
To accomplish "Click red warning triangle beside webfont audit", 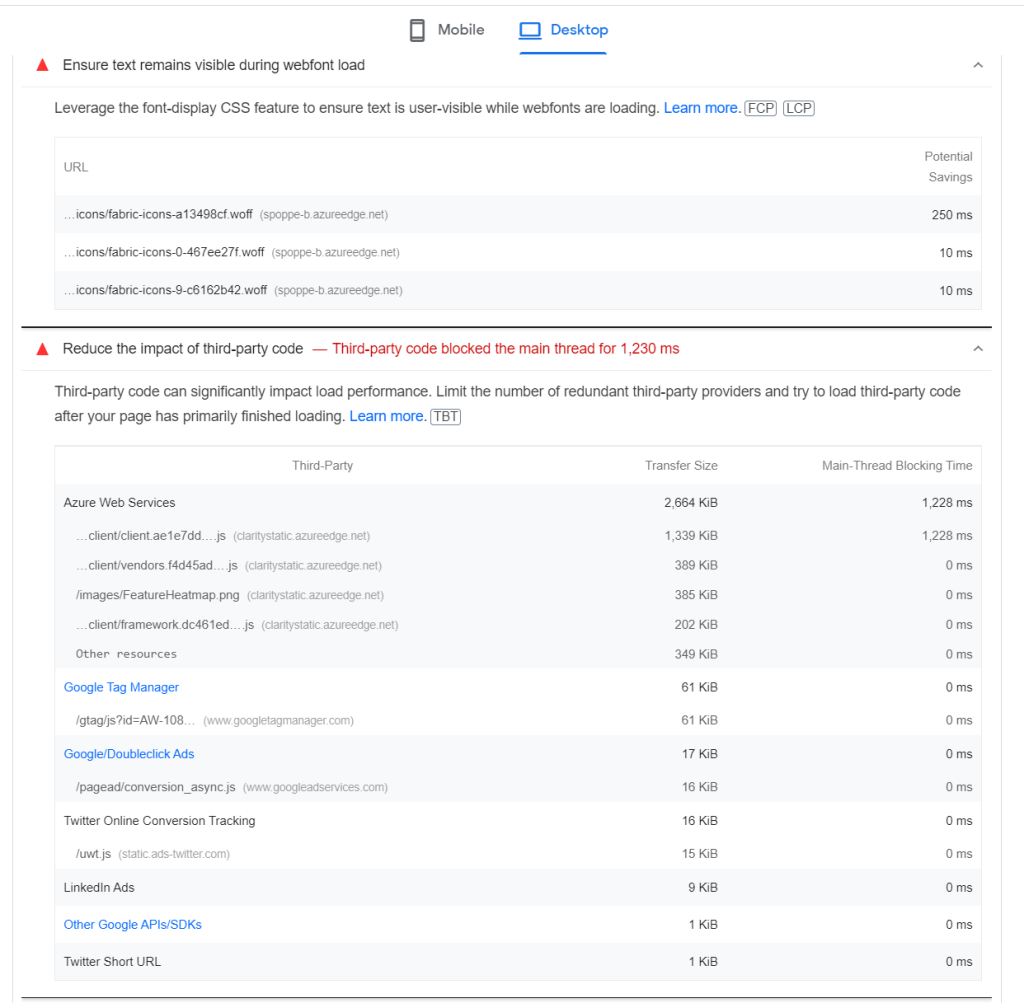I will (x=42, y=65).
